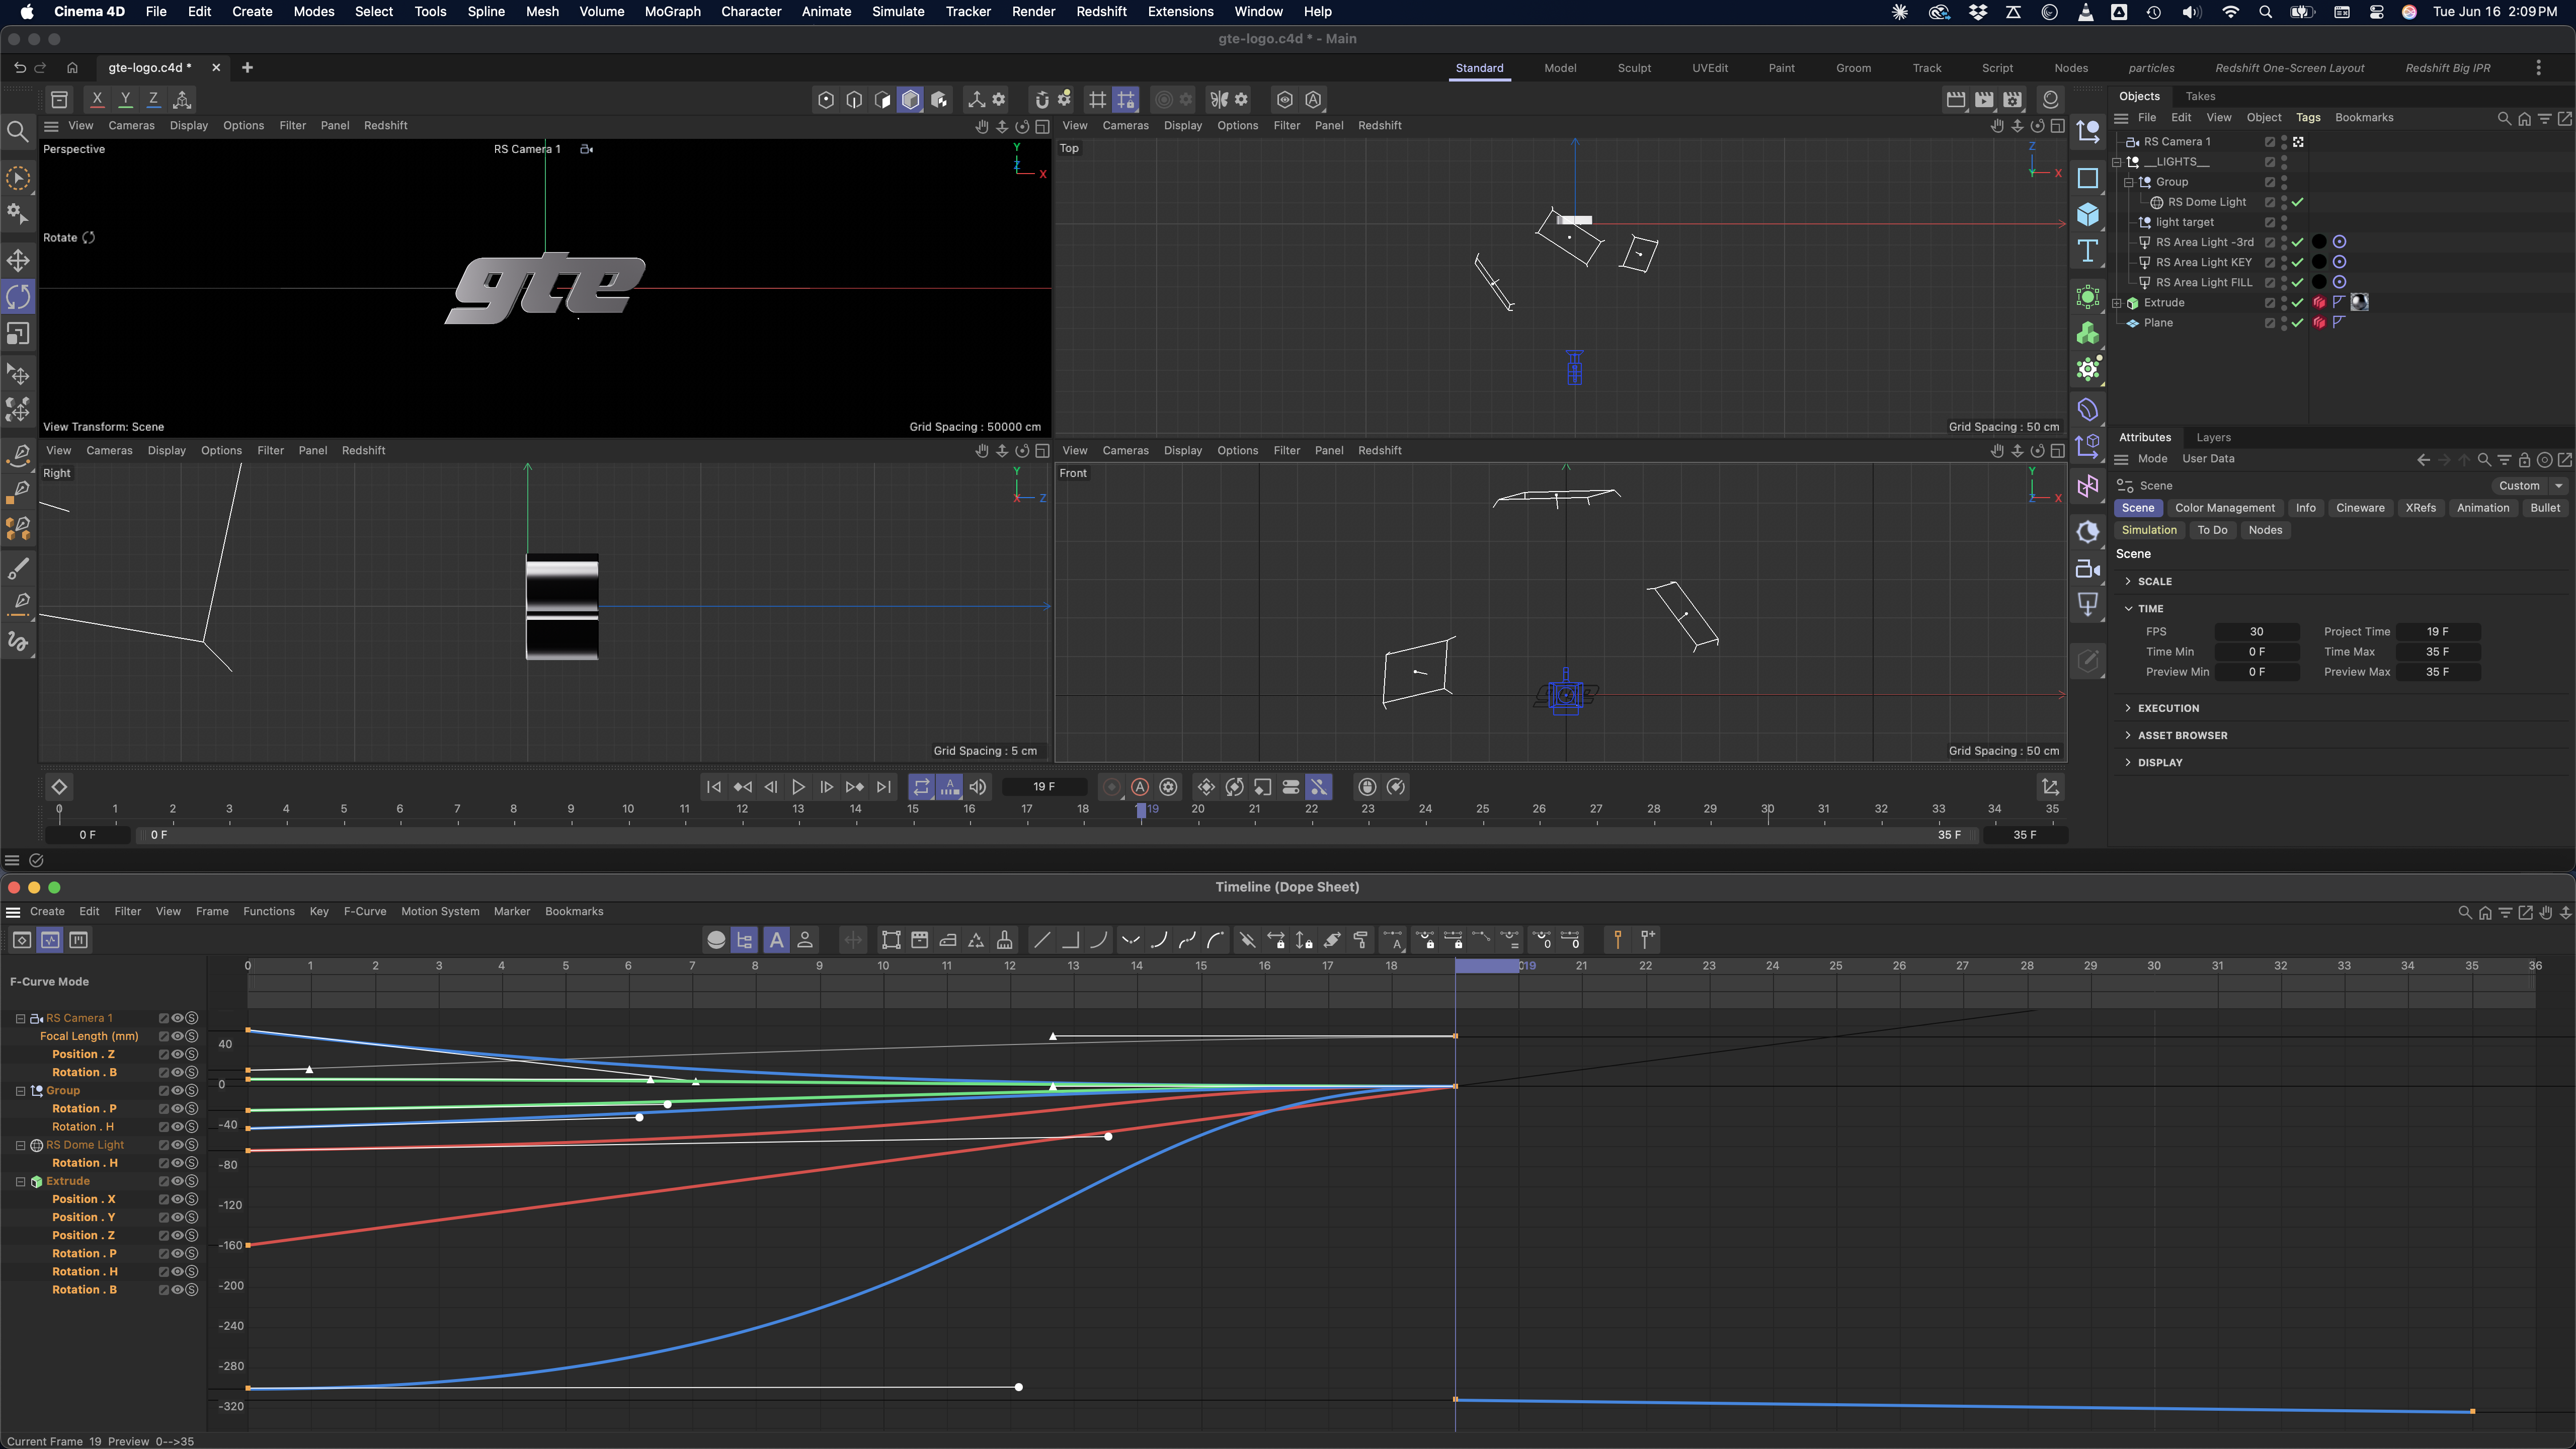Open the Cineware tab
2576x1449 pixels.
(2360, 508)
